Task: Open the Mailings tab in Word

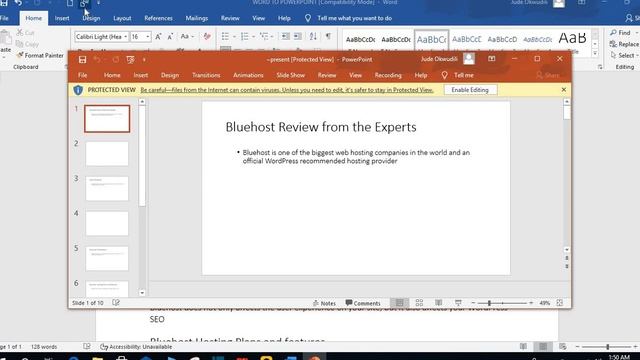Action: point(197,18)
